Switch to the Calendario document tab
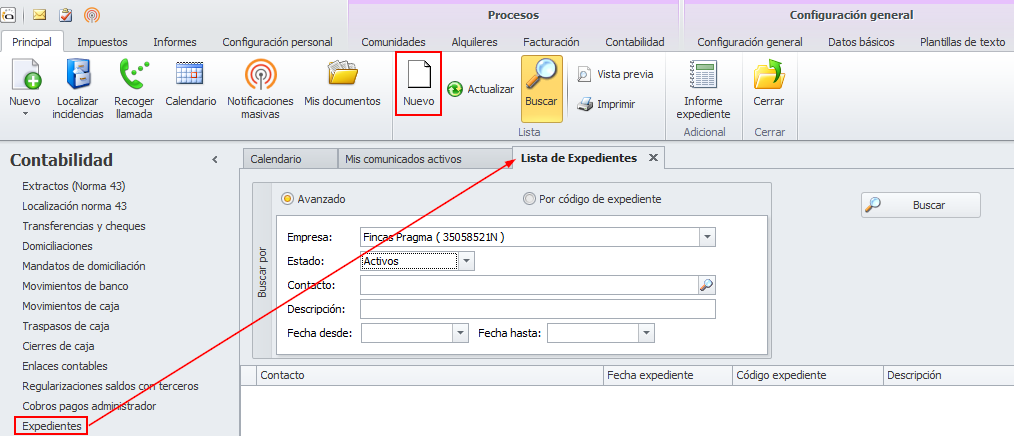This screenshot has height=436, width=1014. point(290,158)
